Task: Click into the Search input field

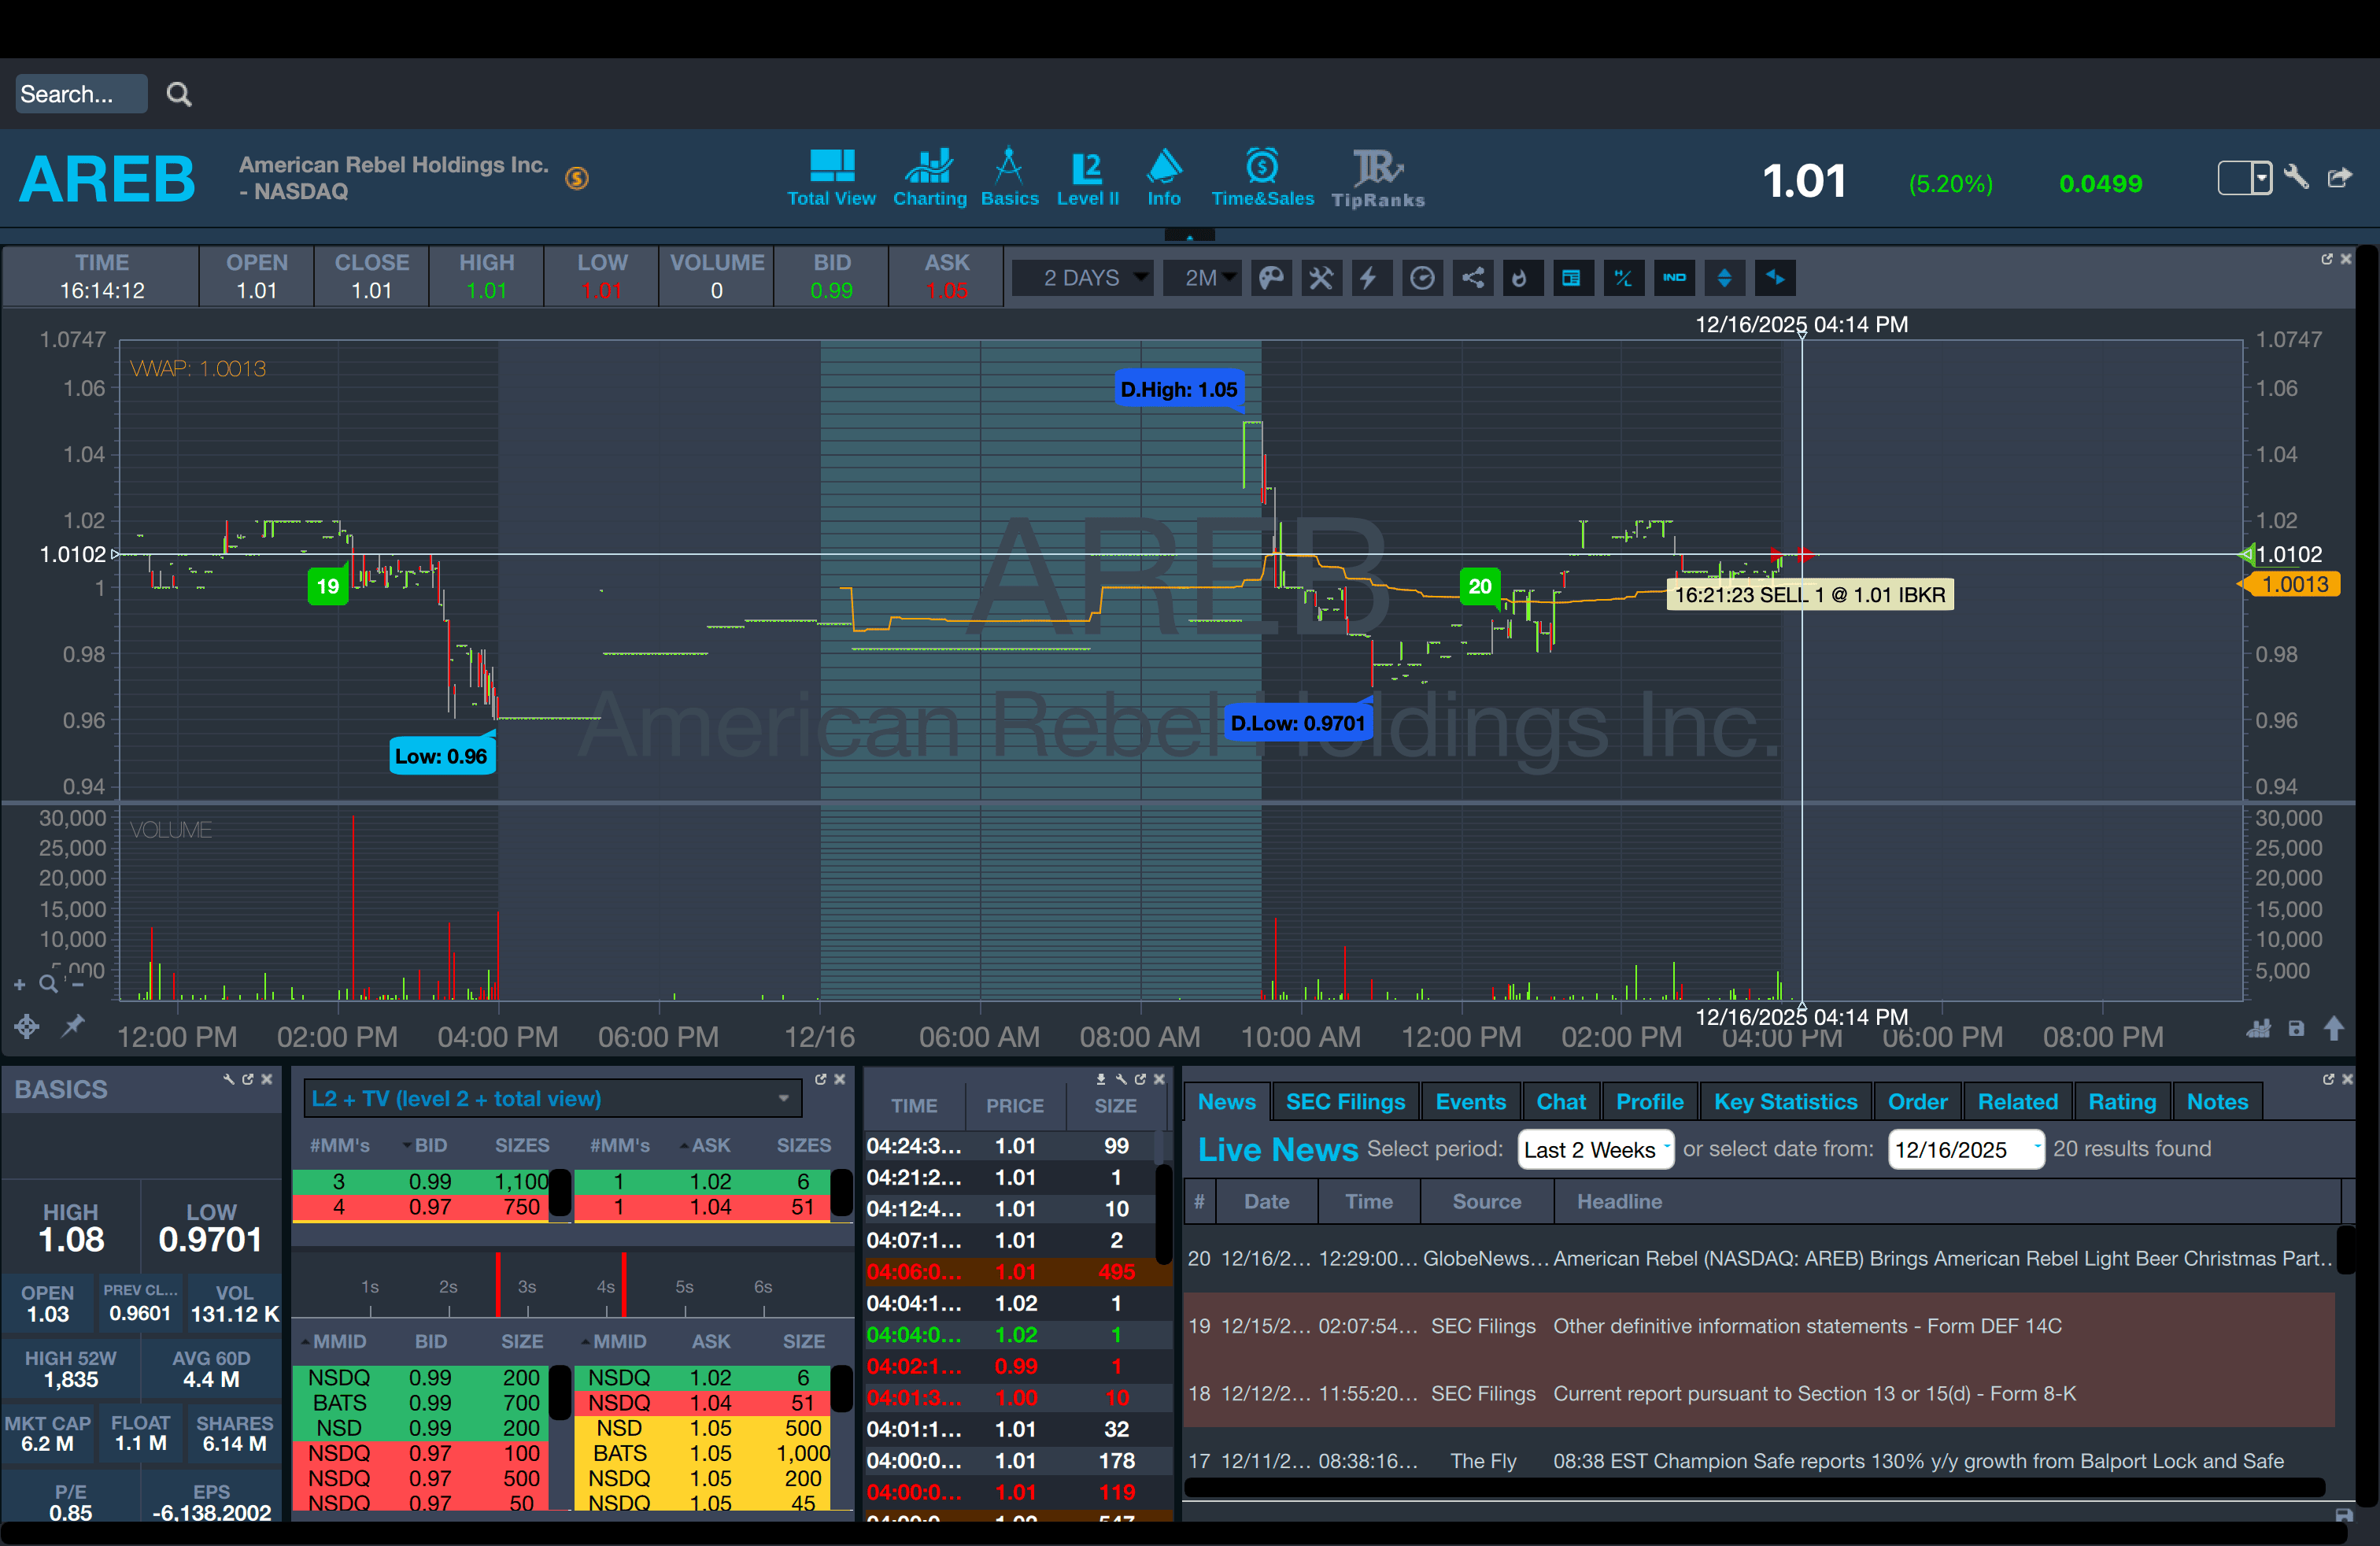Action: (x=80, y=94)
